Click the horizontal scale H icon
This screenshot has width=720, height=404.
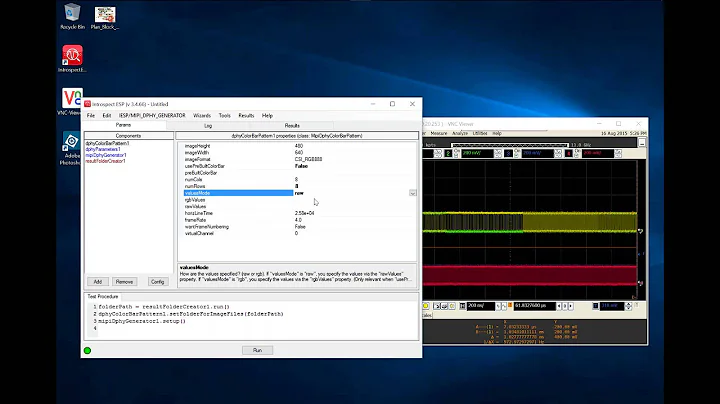[x=462, y=306]
